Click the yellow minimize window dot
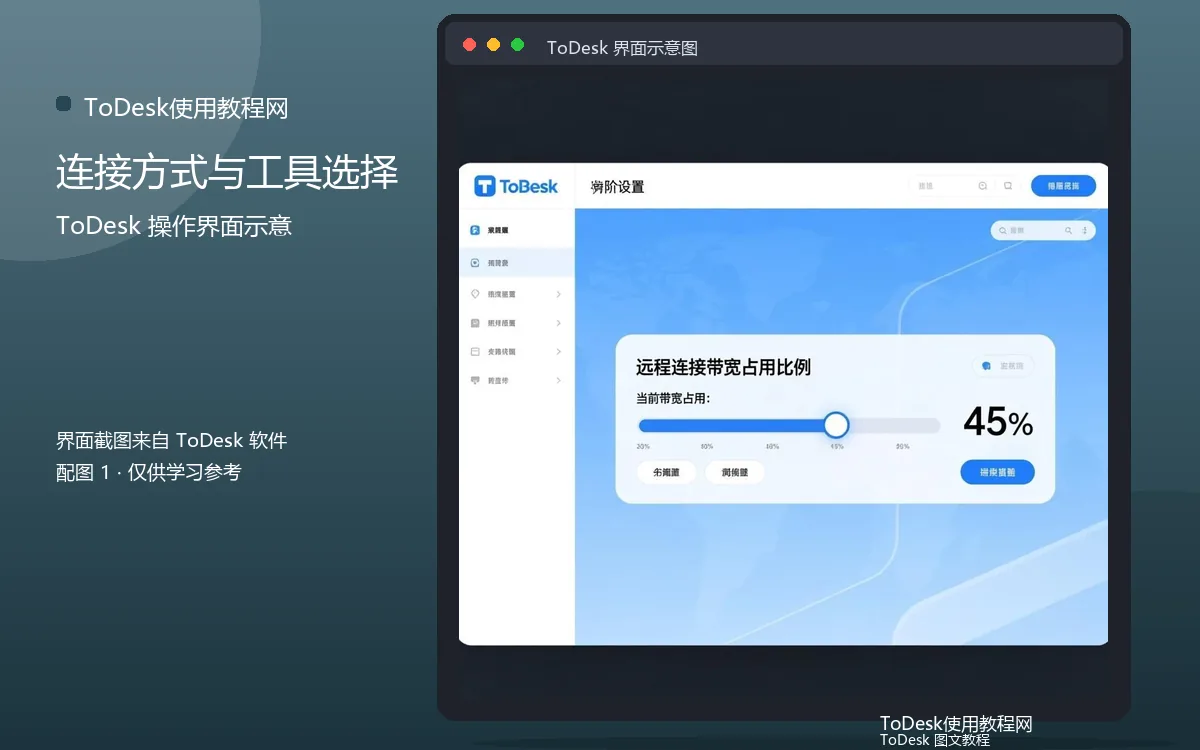The width and height of the screenshot is (1200, 750). 494,45
